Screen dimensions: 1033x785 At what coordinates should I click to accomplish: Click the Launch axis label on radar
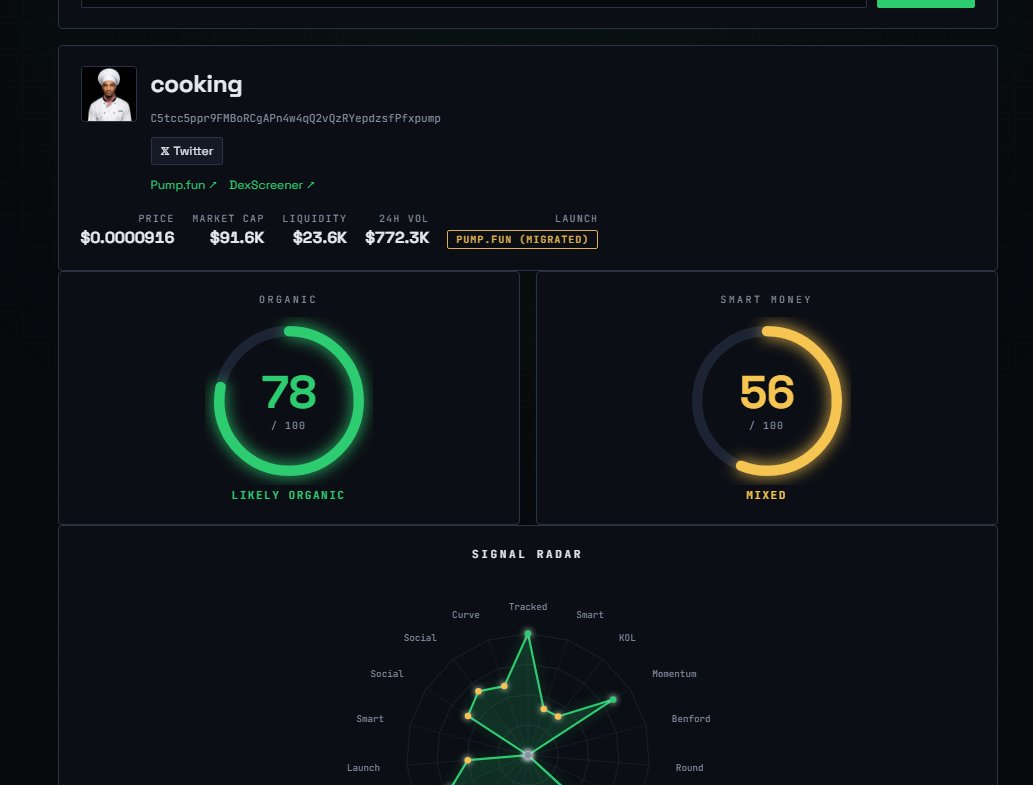[363, 768]
